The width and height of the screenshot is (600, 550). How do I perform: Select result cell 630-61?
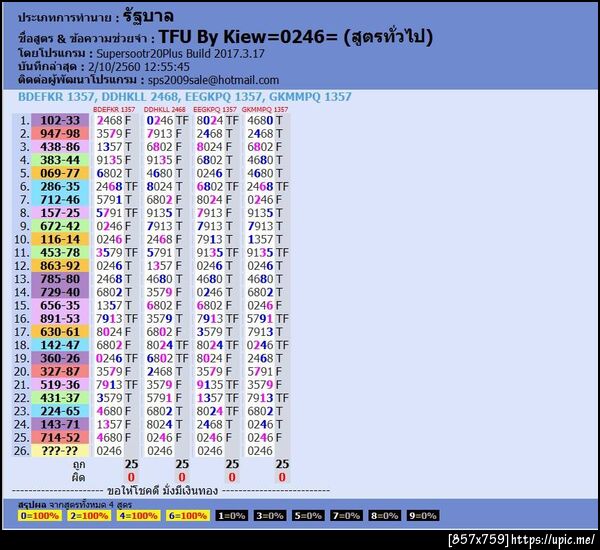(x=60, y=331)
